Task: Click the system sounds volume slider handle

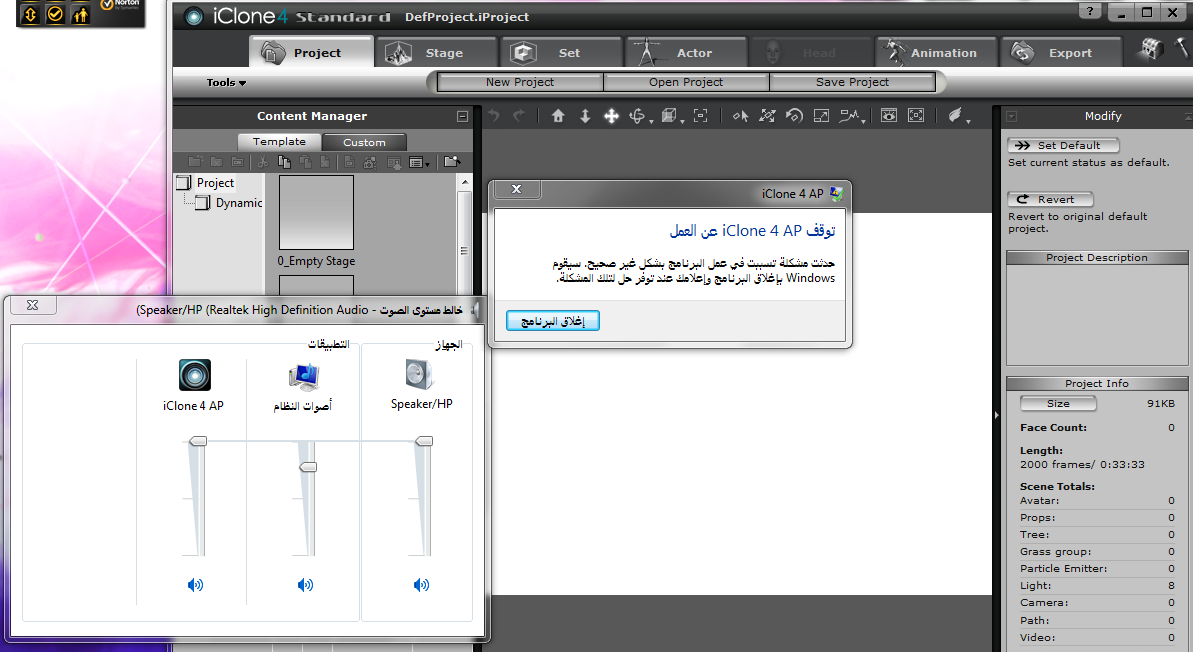Action: [308, 467]
